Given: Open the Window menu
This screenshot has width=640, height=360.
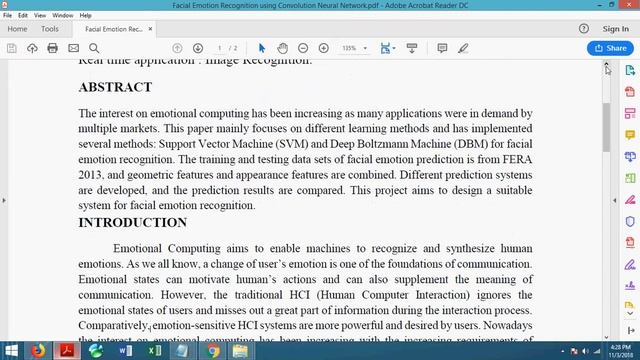Looking at the screenshot, I should (62, 16).
